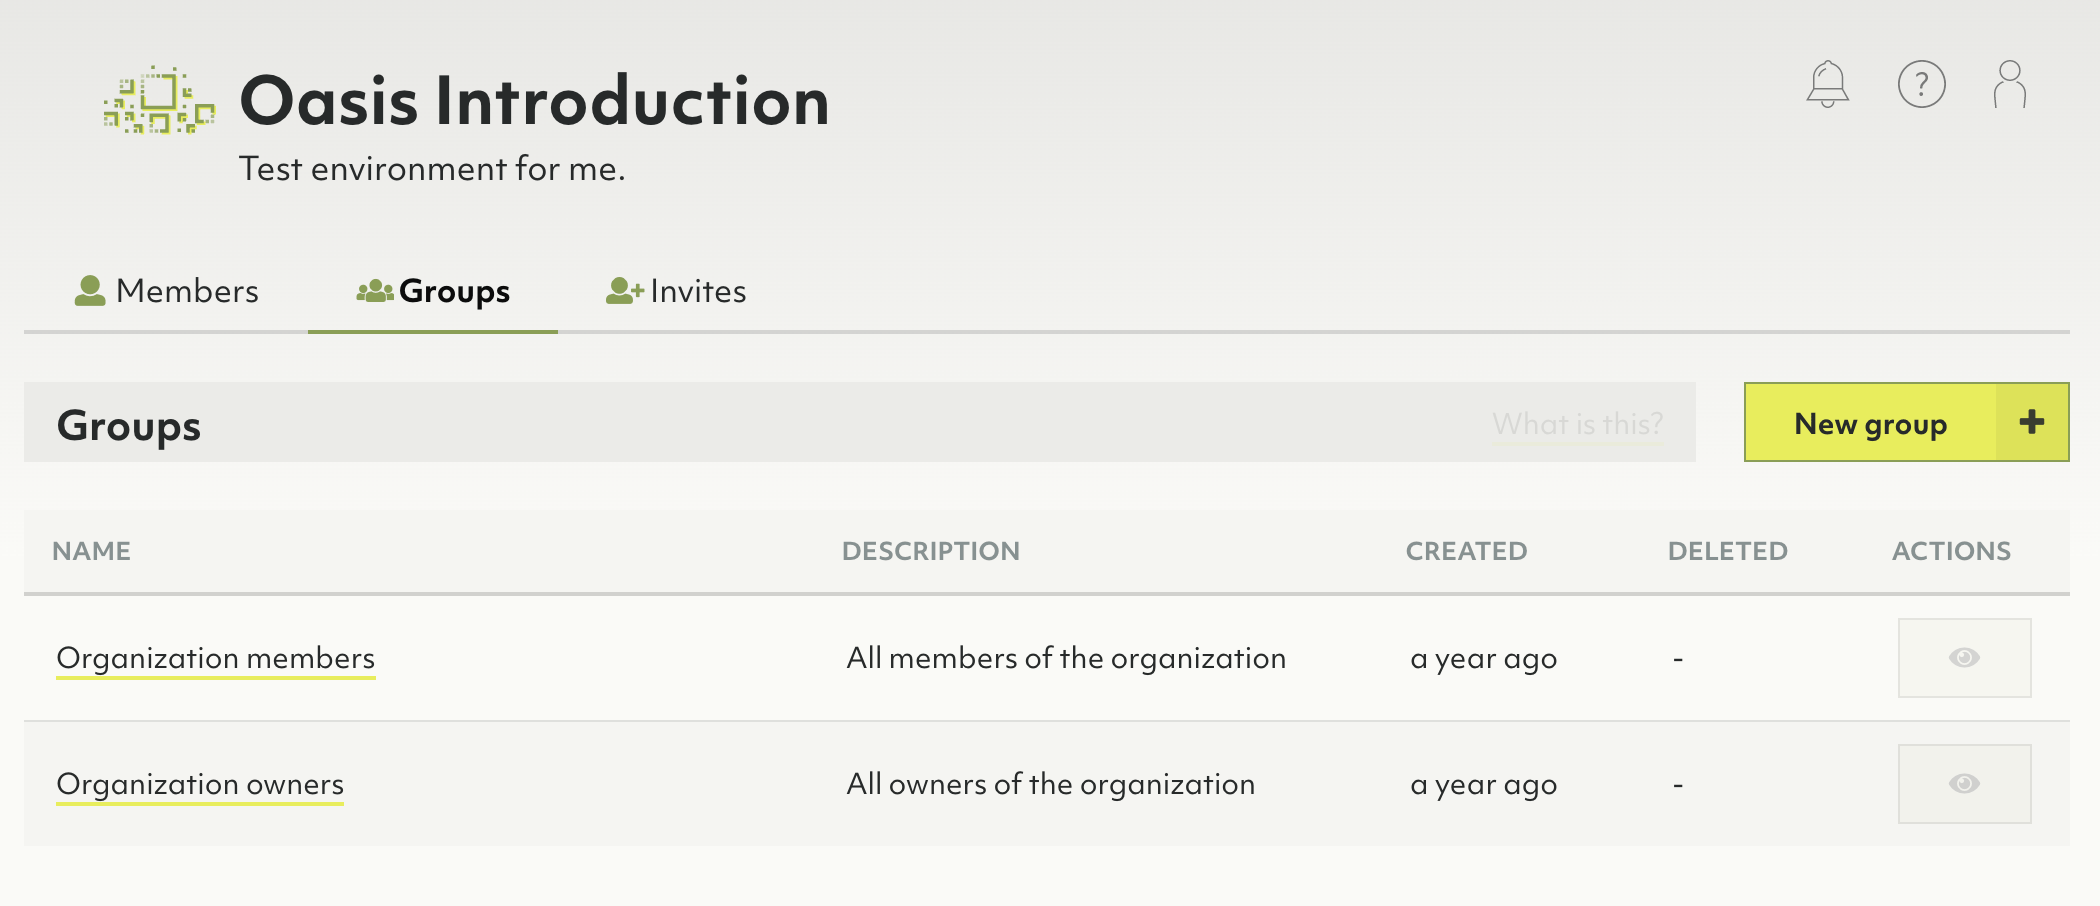Open help via the question mark icon

pyautogui.click(x=1921, y=84)
